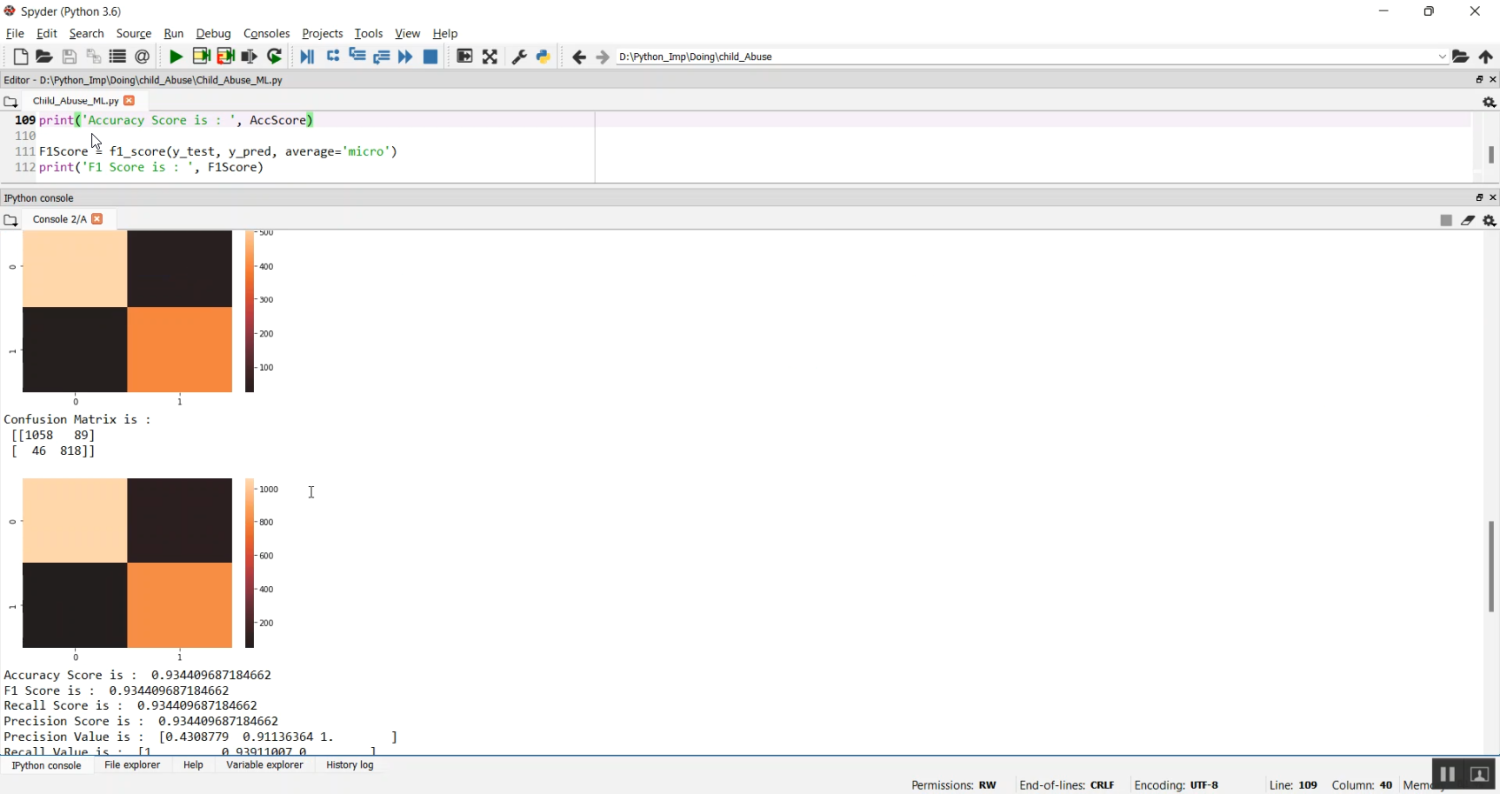Expand the working directory path dropdown
Image resolution: width=1500 pixels, height=794 pixels.
click(x=1442, y=57)
